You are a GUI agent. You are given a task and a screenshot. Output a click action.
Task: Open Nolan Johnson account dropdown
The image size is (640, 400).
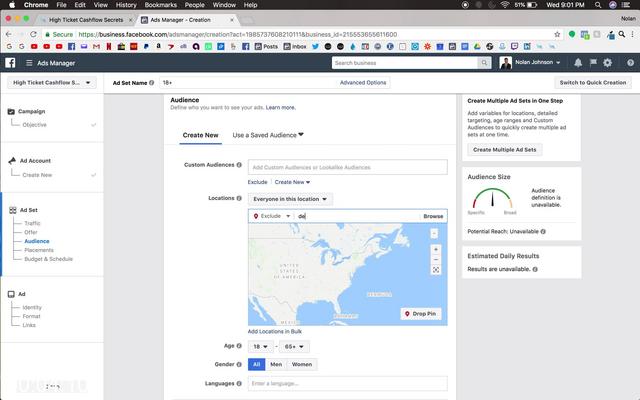click(537, 62)
